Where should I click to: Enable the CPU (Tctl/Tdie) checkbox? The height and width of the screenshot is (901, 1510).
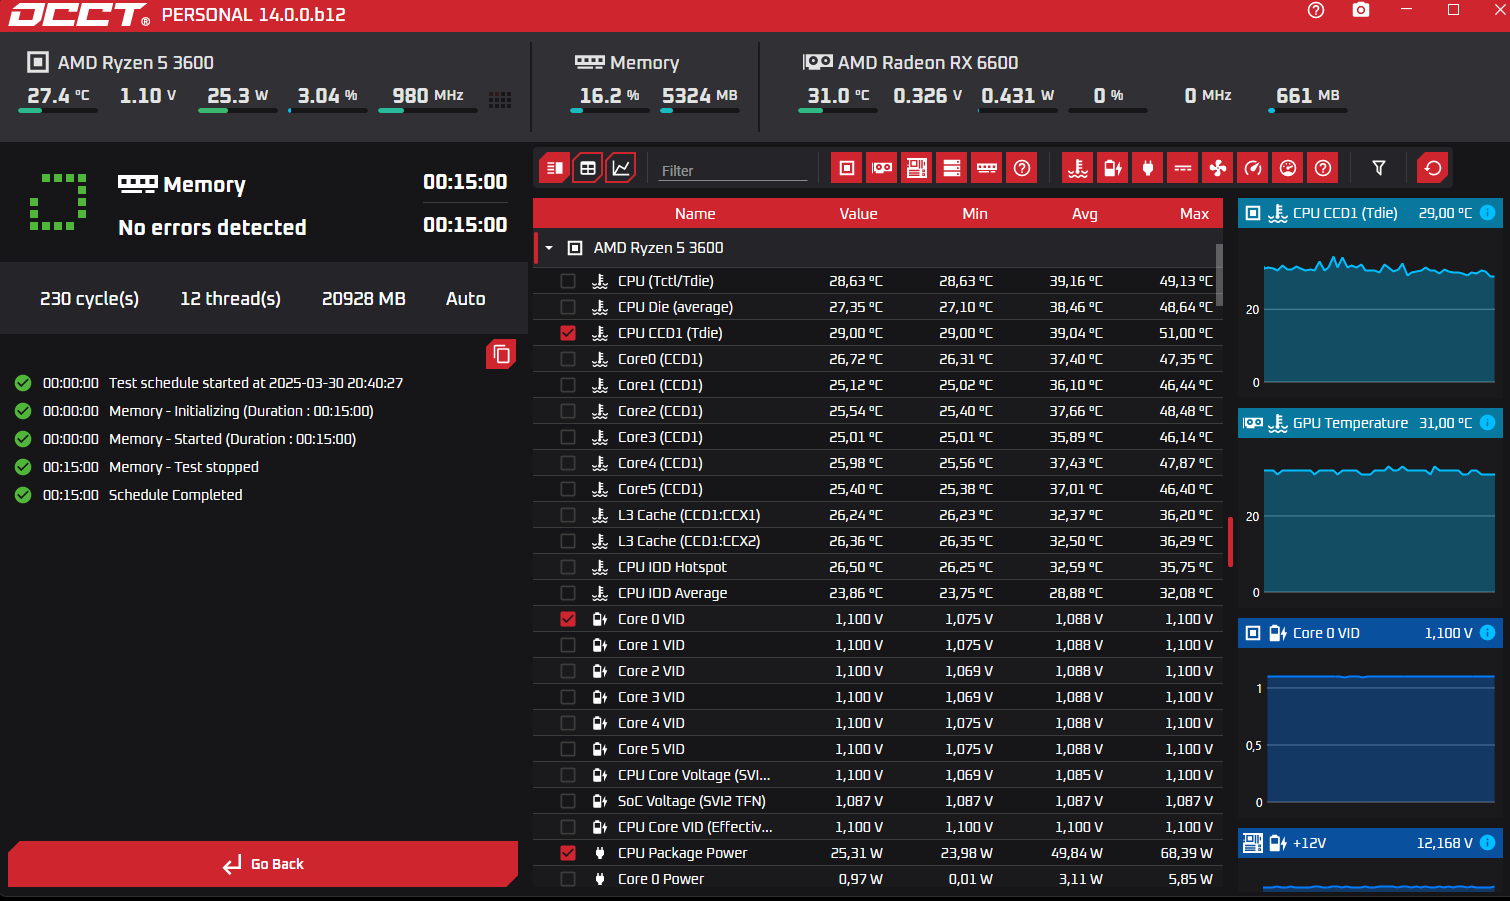tap(568, 281)
